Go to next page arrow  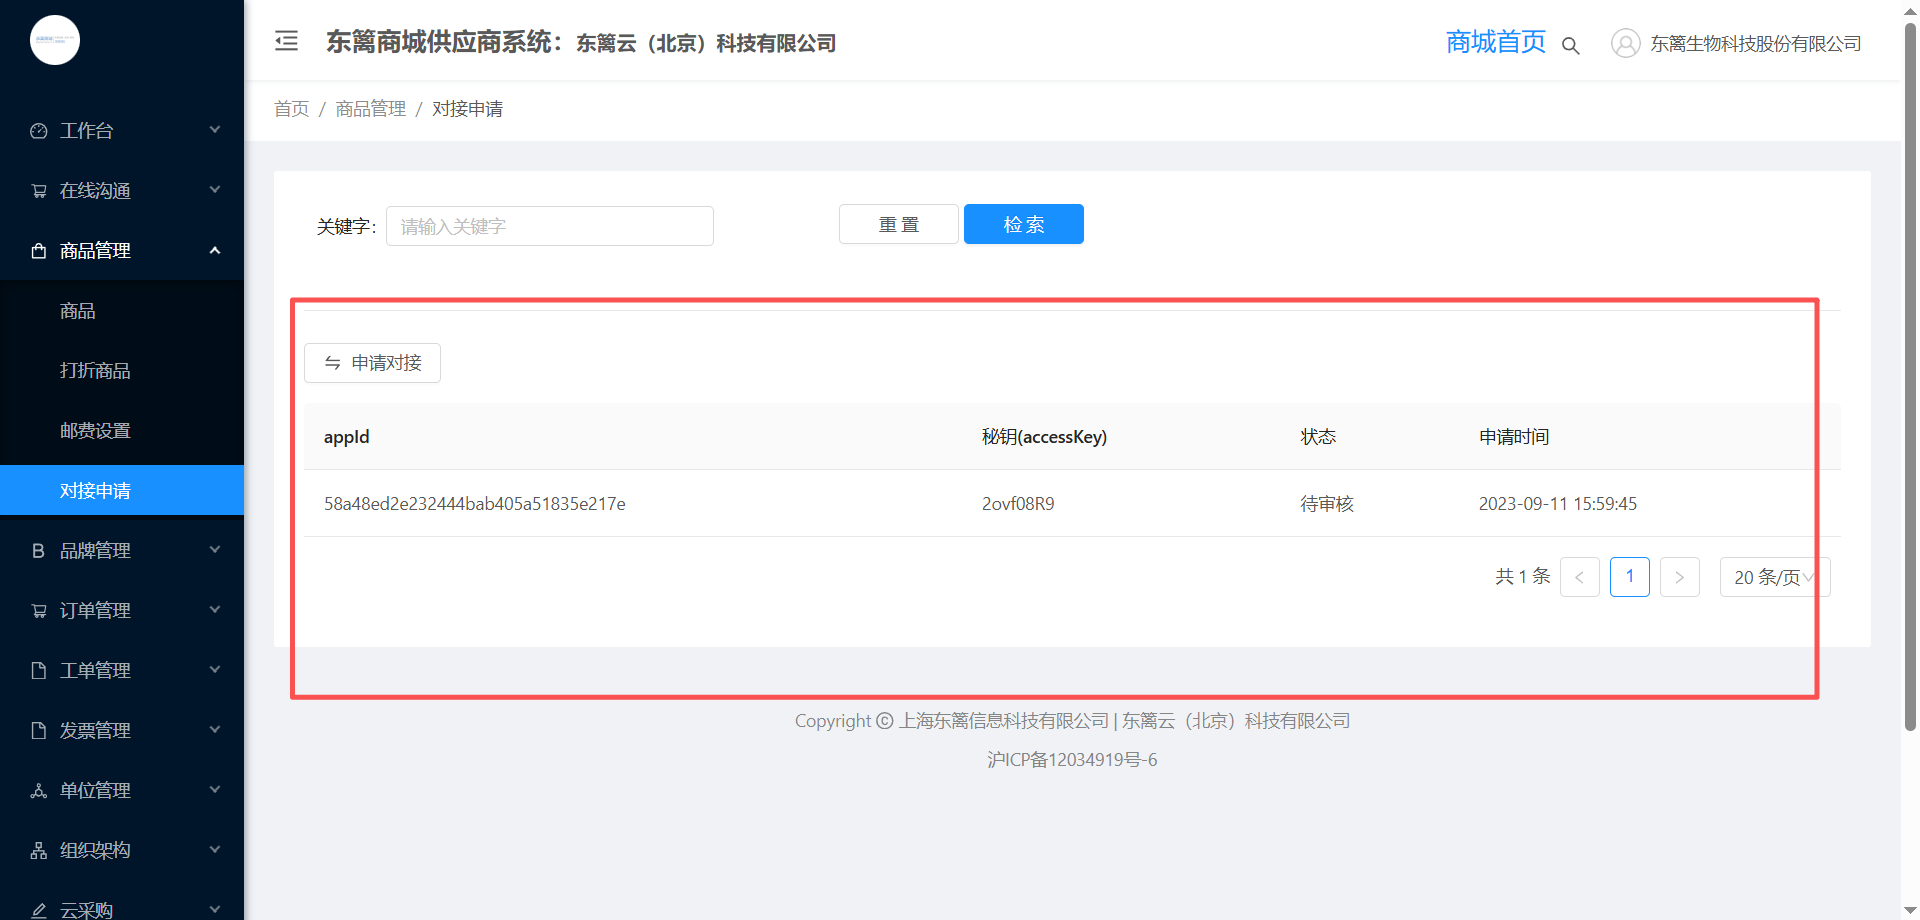pos(1680,577)
